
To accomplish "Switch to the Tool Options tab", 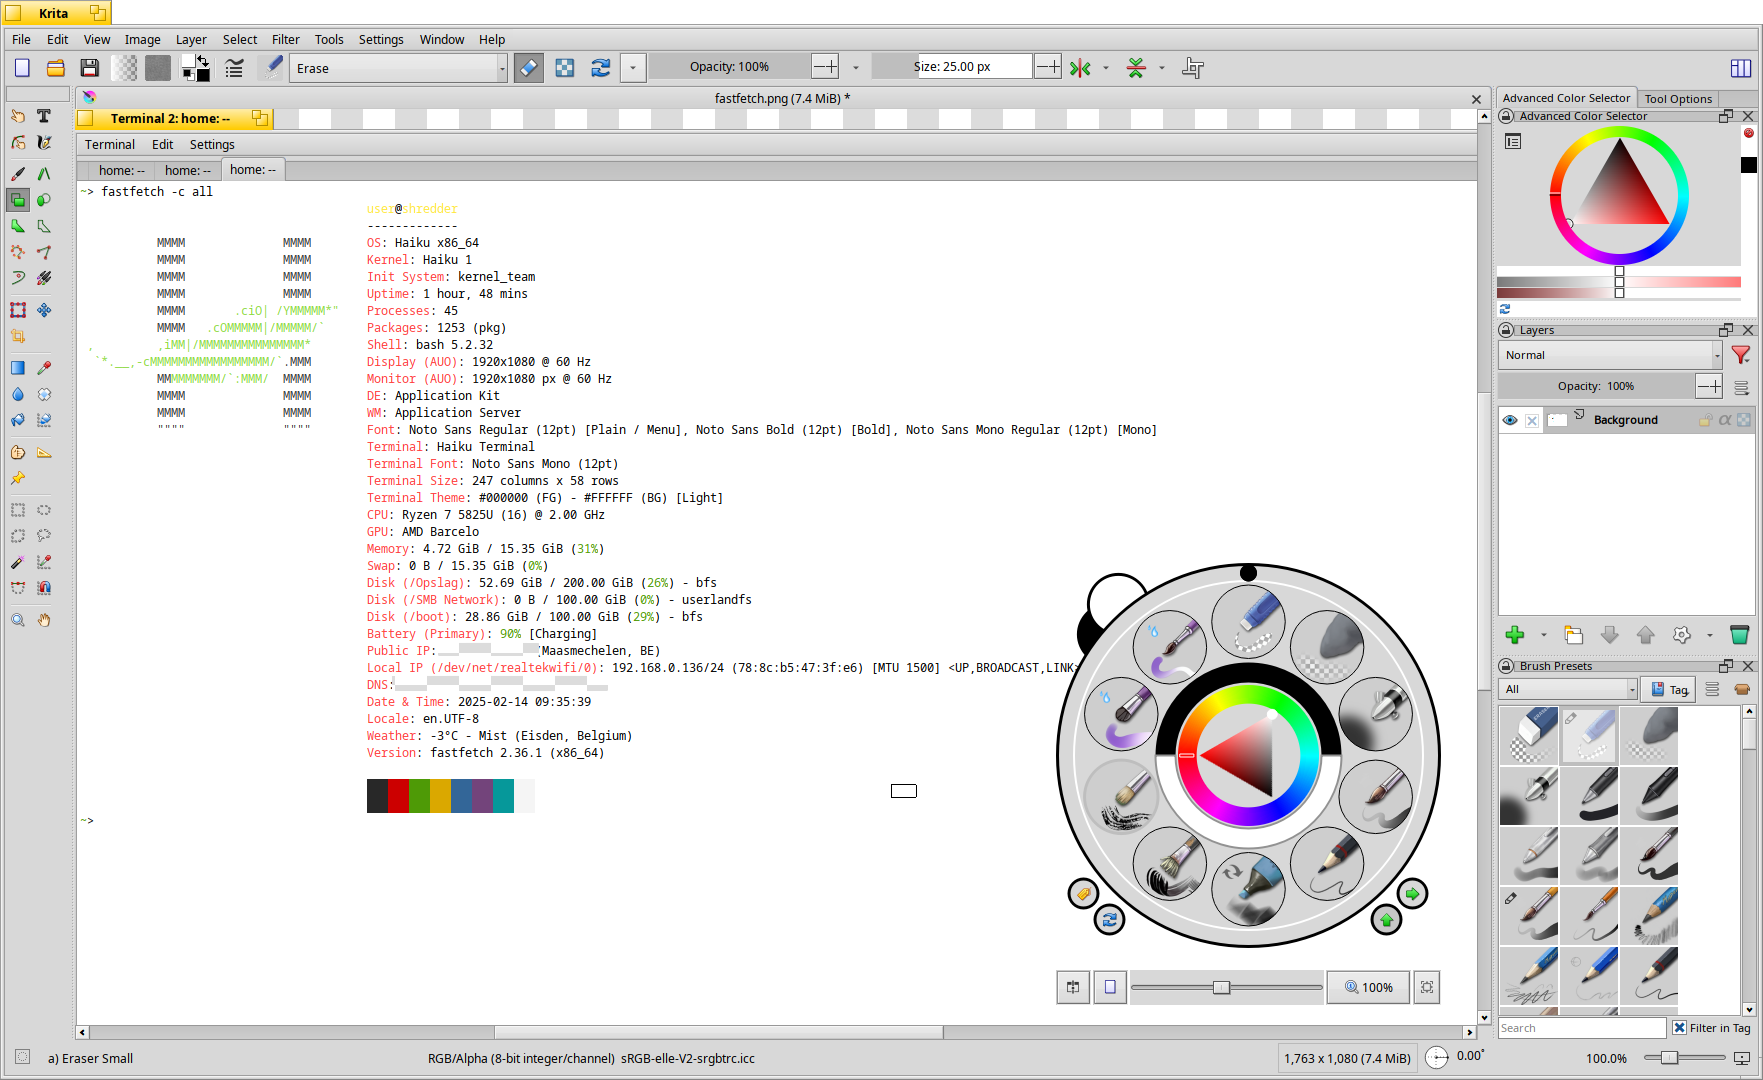I will [1678, 99].
